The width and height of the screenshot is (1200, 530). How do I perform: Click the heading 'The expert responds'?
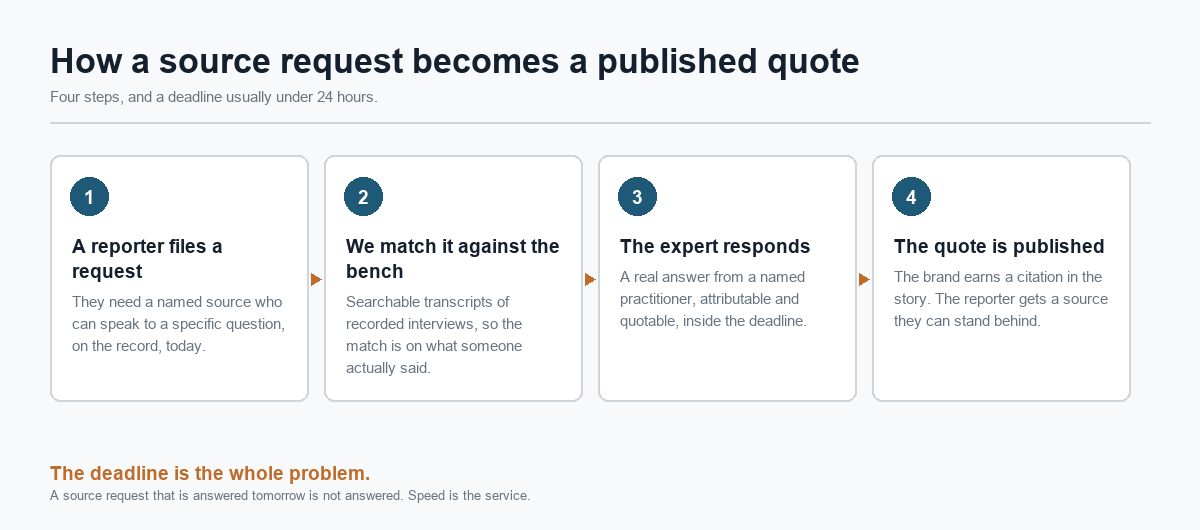(715, 247)
